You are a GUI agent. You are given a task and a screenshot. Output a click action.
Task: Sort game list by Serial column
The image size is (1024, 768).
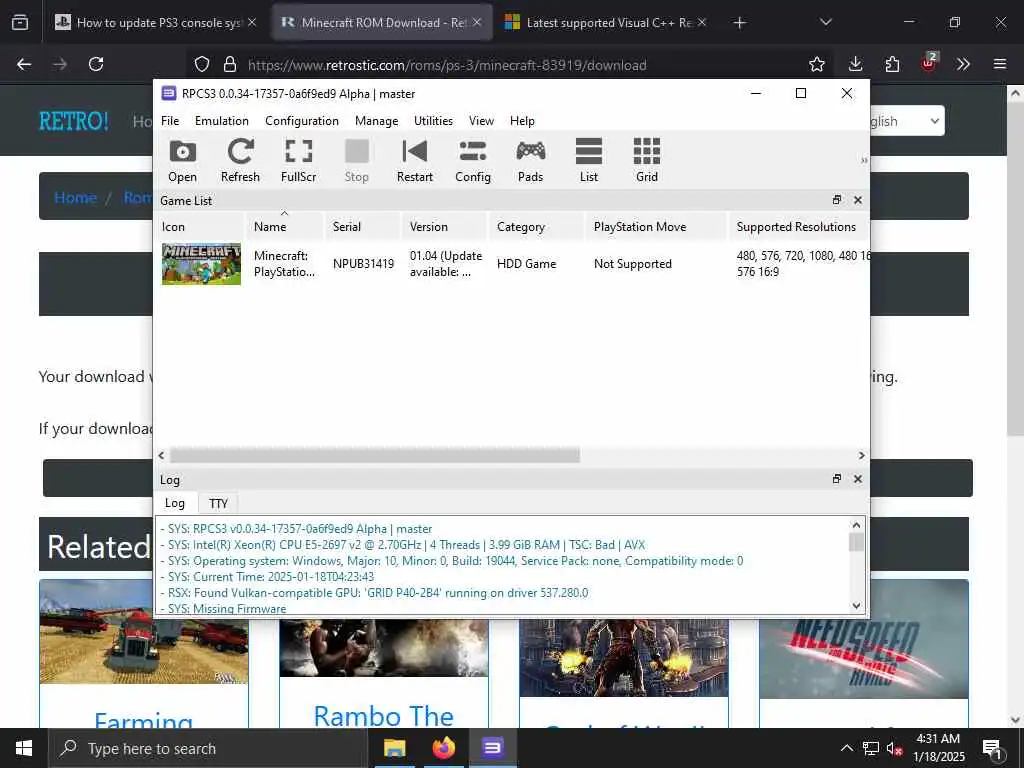tap(362, 227)
